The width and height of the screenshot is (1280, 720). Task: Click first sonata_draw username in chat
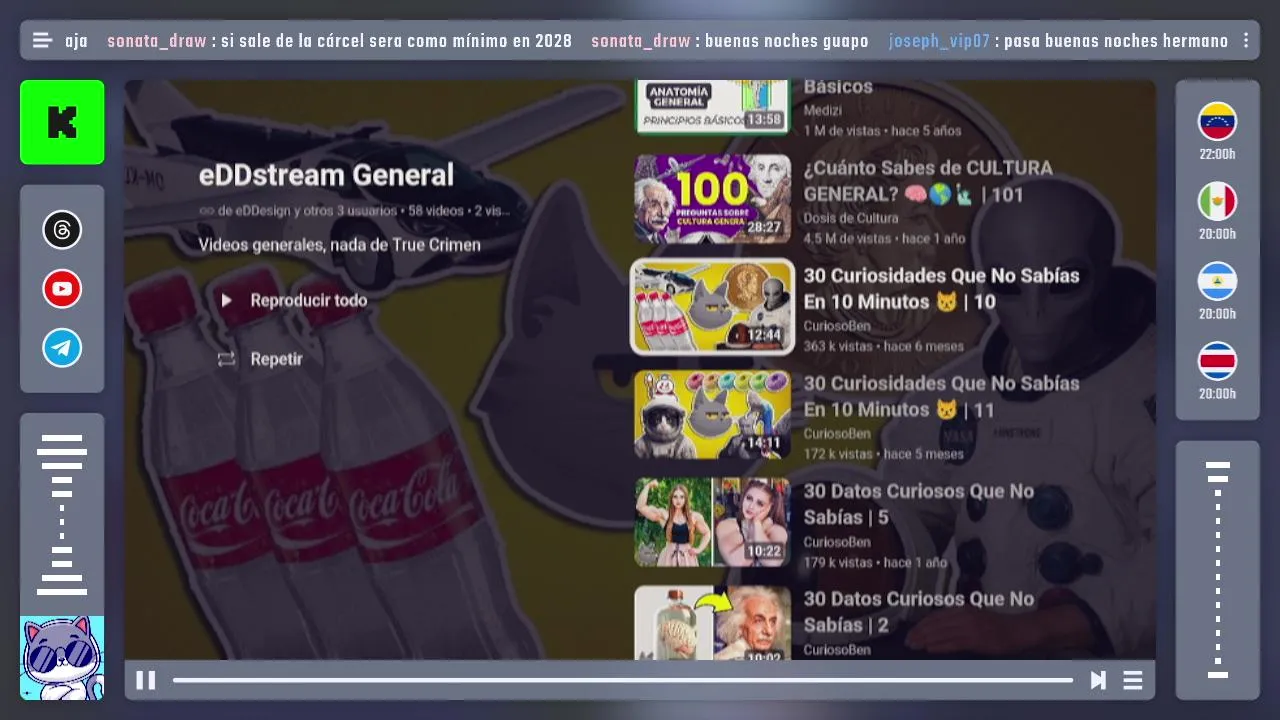(157, 41)
